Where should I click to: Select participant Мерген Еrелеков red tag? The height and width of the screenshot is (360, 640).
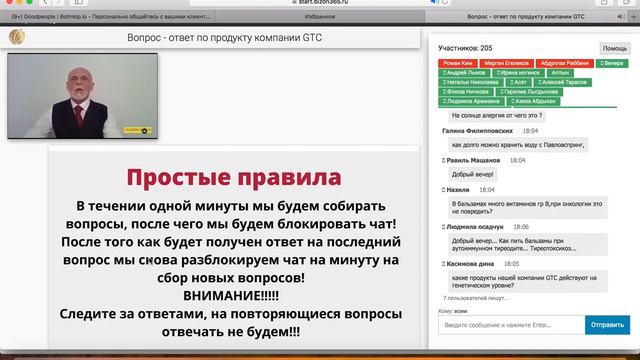506,63
